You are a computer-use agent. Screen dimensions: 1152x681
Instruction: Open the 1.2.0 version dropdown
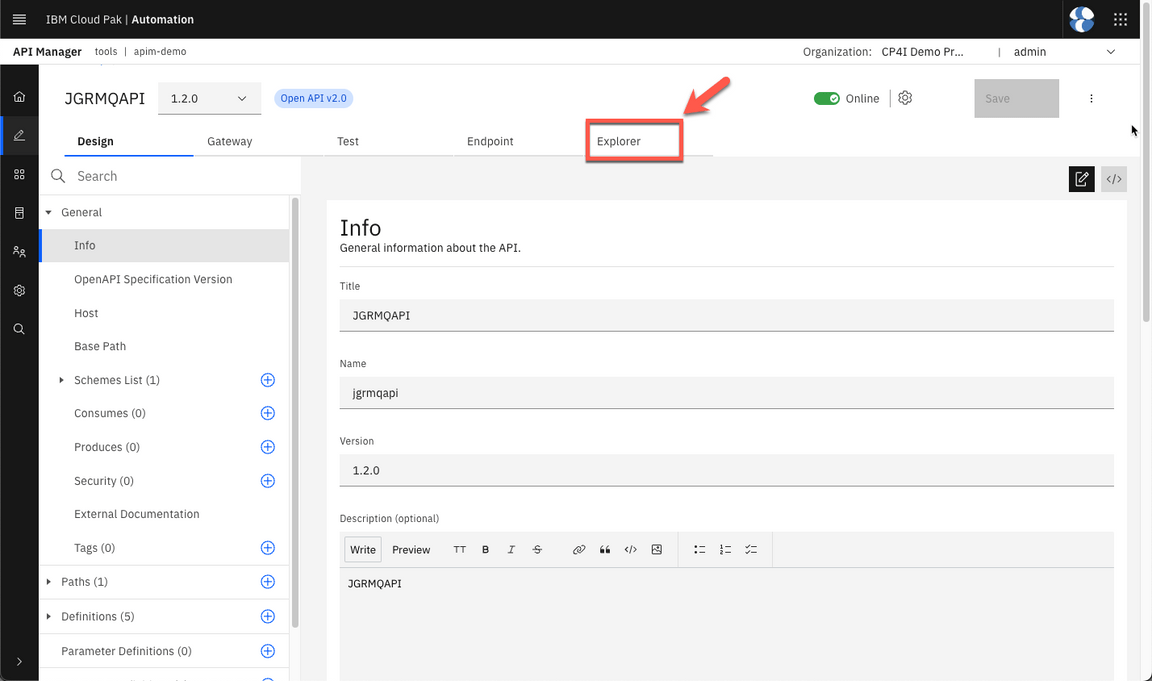[209, 99]
